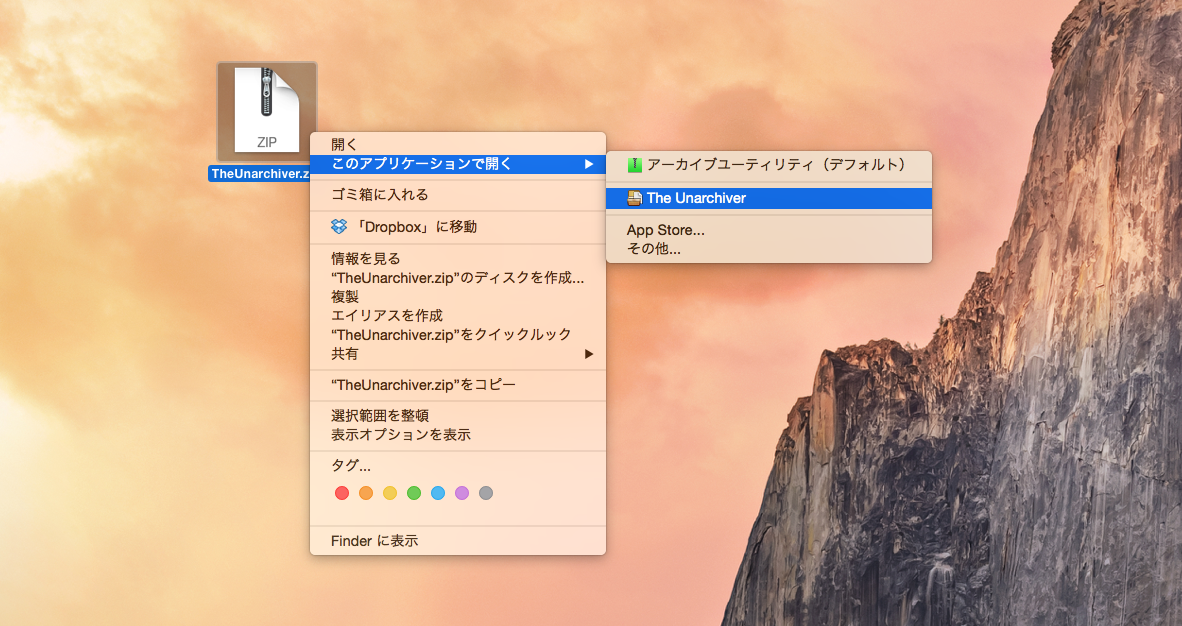Expand the 共有 submenu arrow
This screenshot has height=626, width=1182.
pyautogui.click(x=589, y=354)
